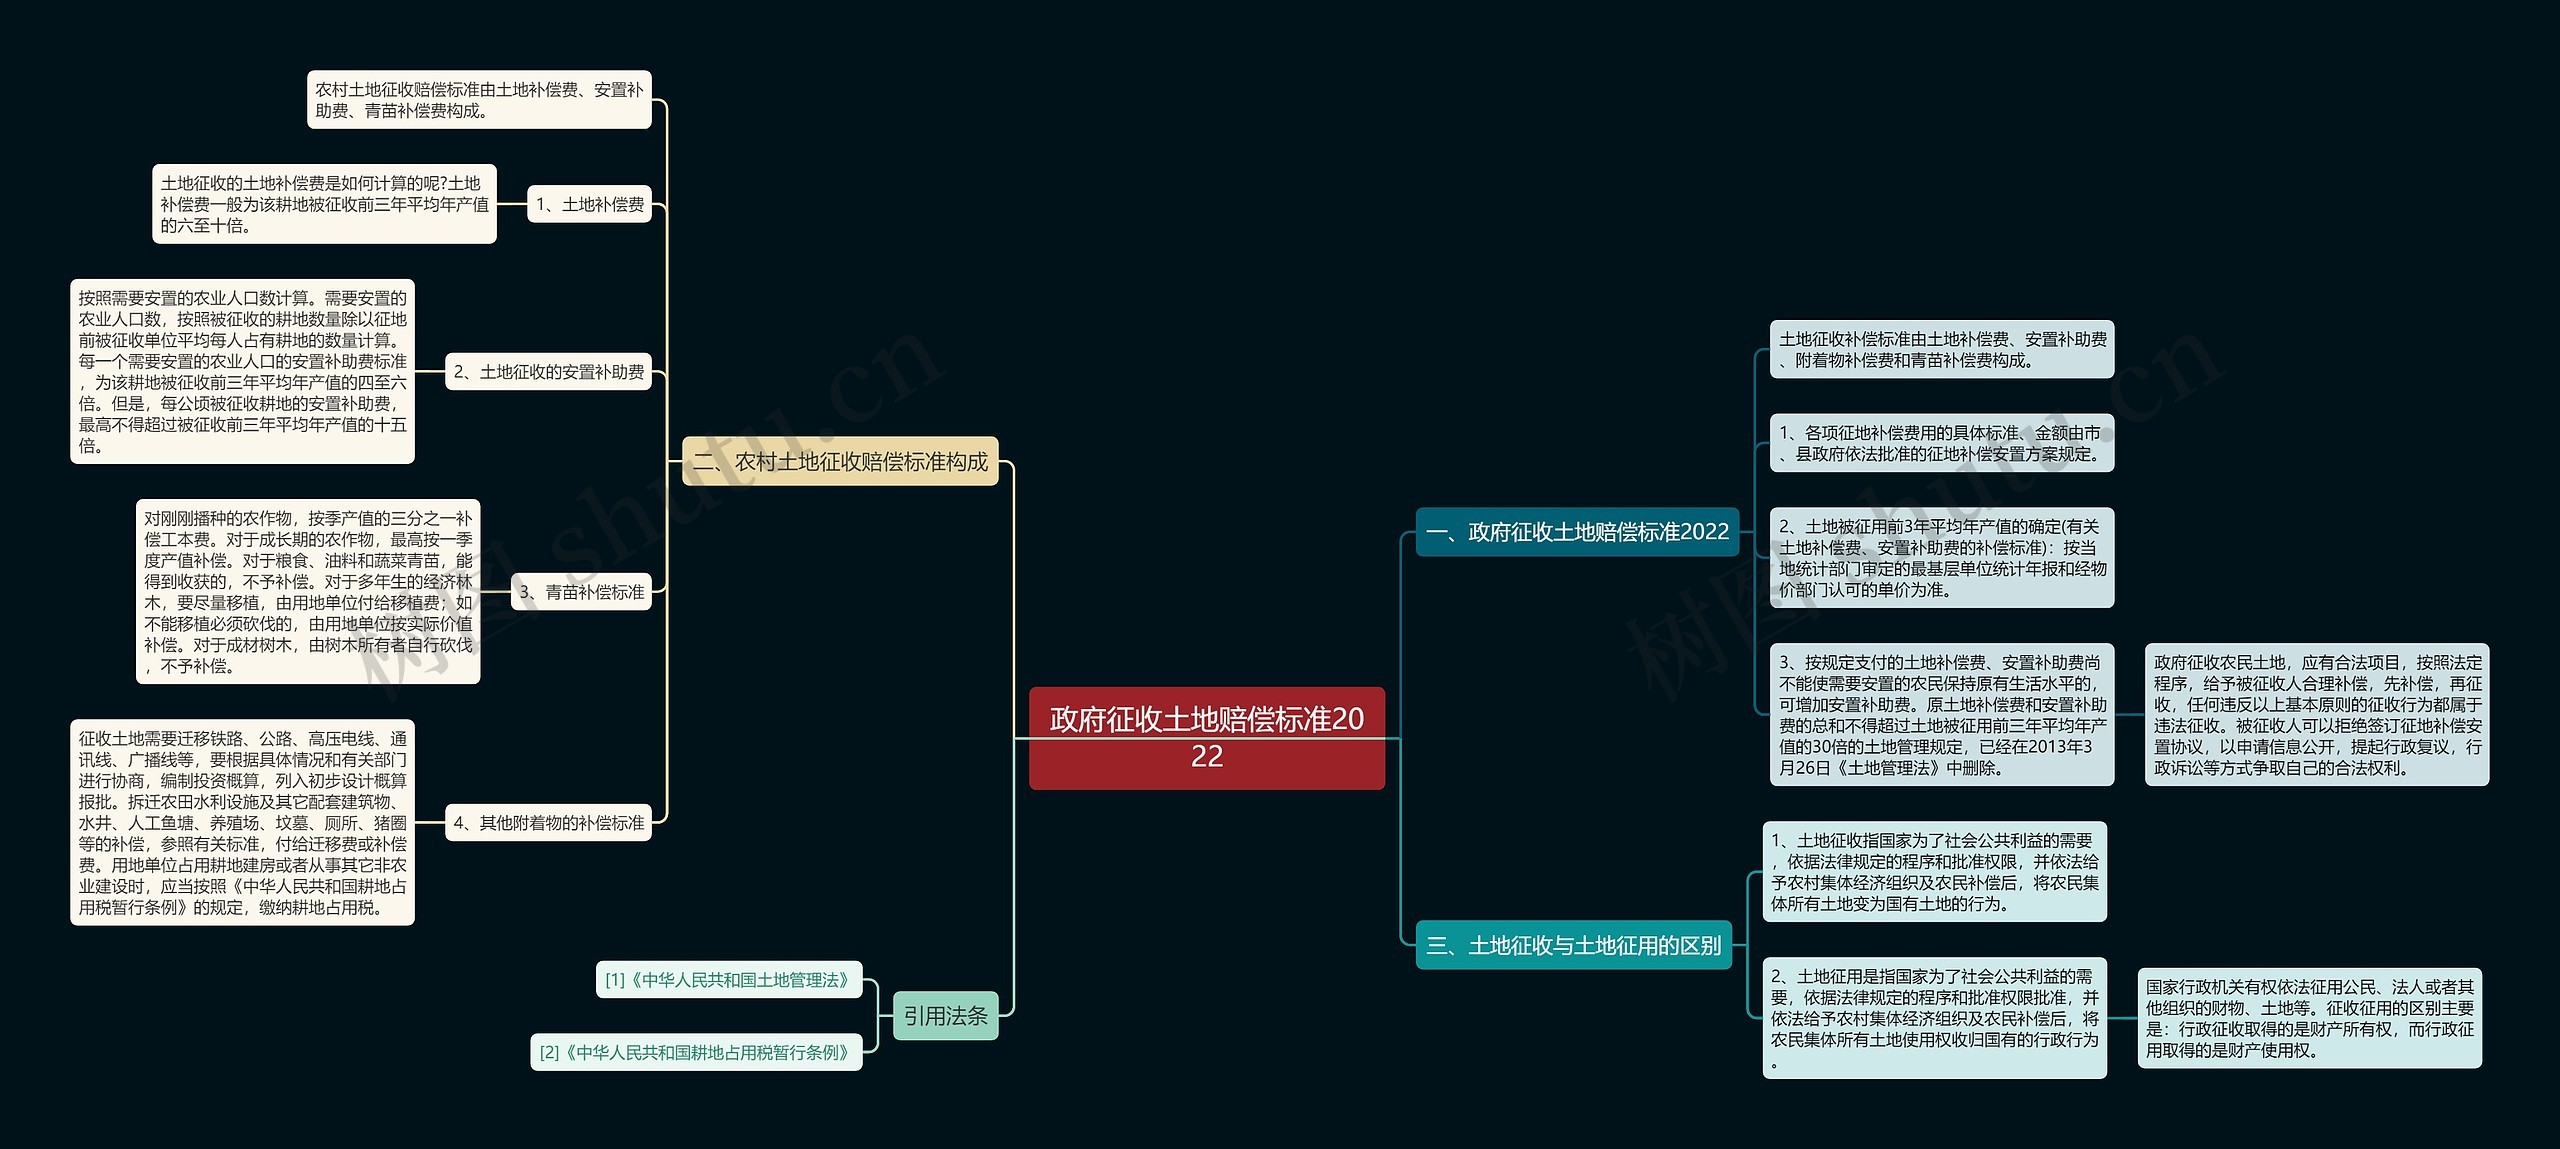Click the text box starting 土地征收补偿标准由土地补偿费
Screen dimensions: 2560x1149
pos(1942,350)
